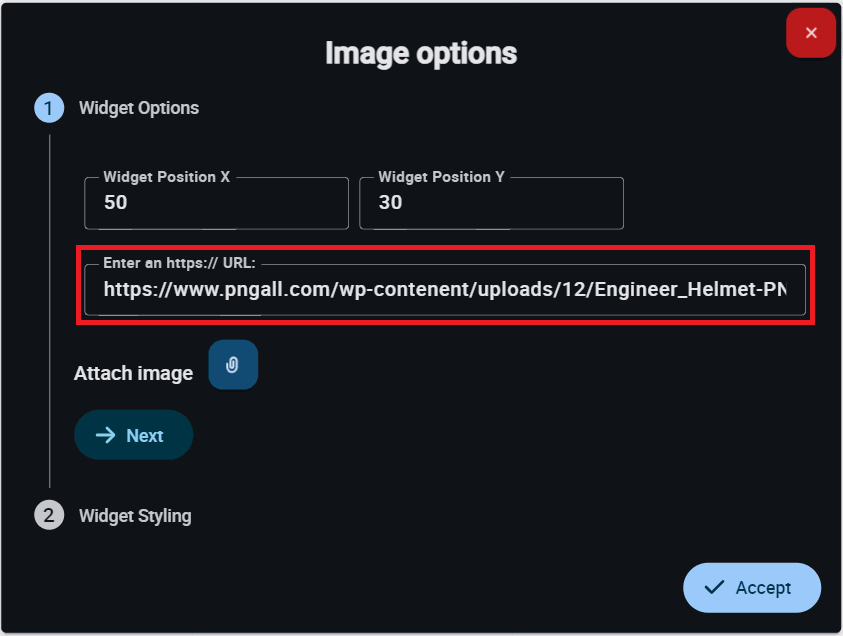Viewport: 843px width, 636px height.
Task: Focus the Widget Position Y field
Action: click(x=491, y=203)
